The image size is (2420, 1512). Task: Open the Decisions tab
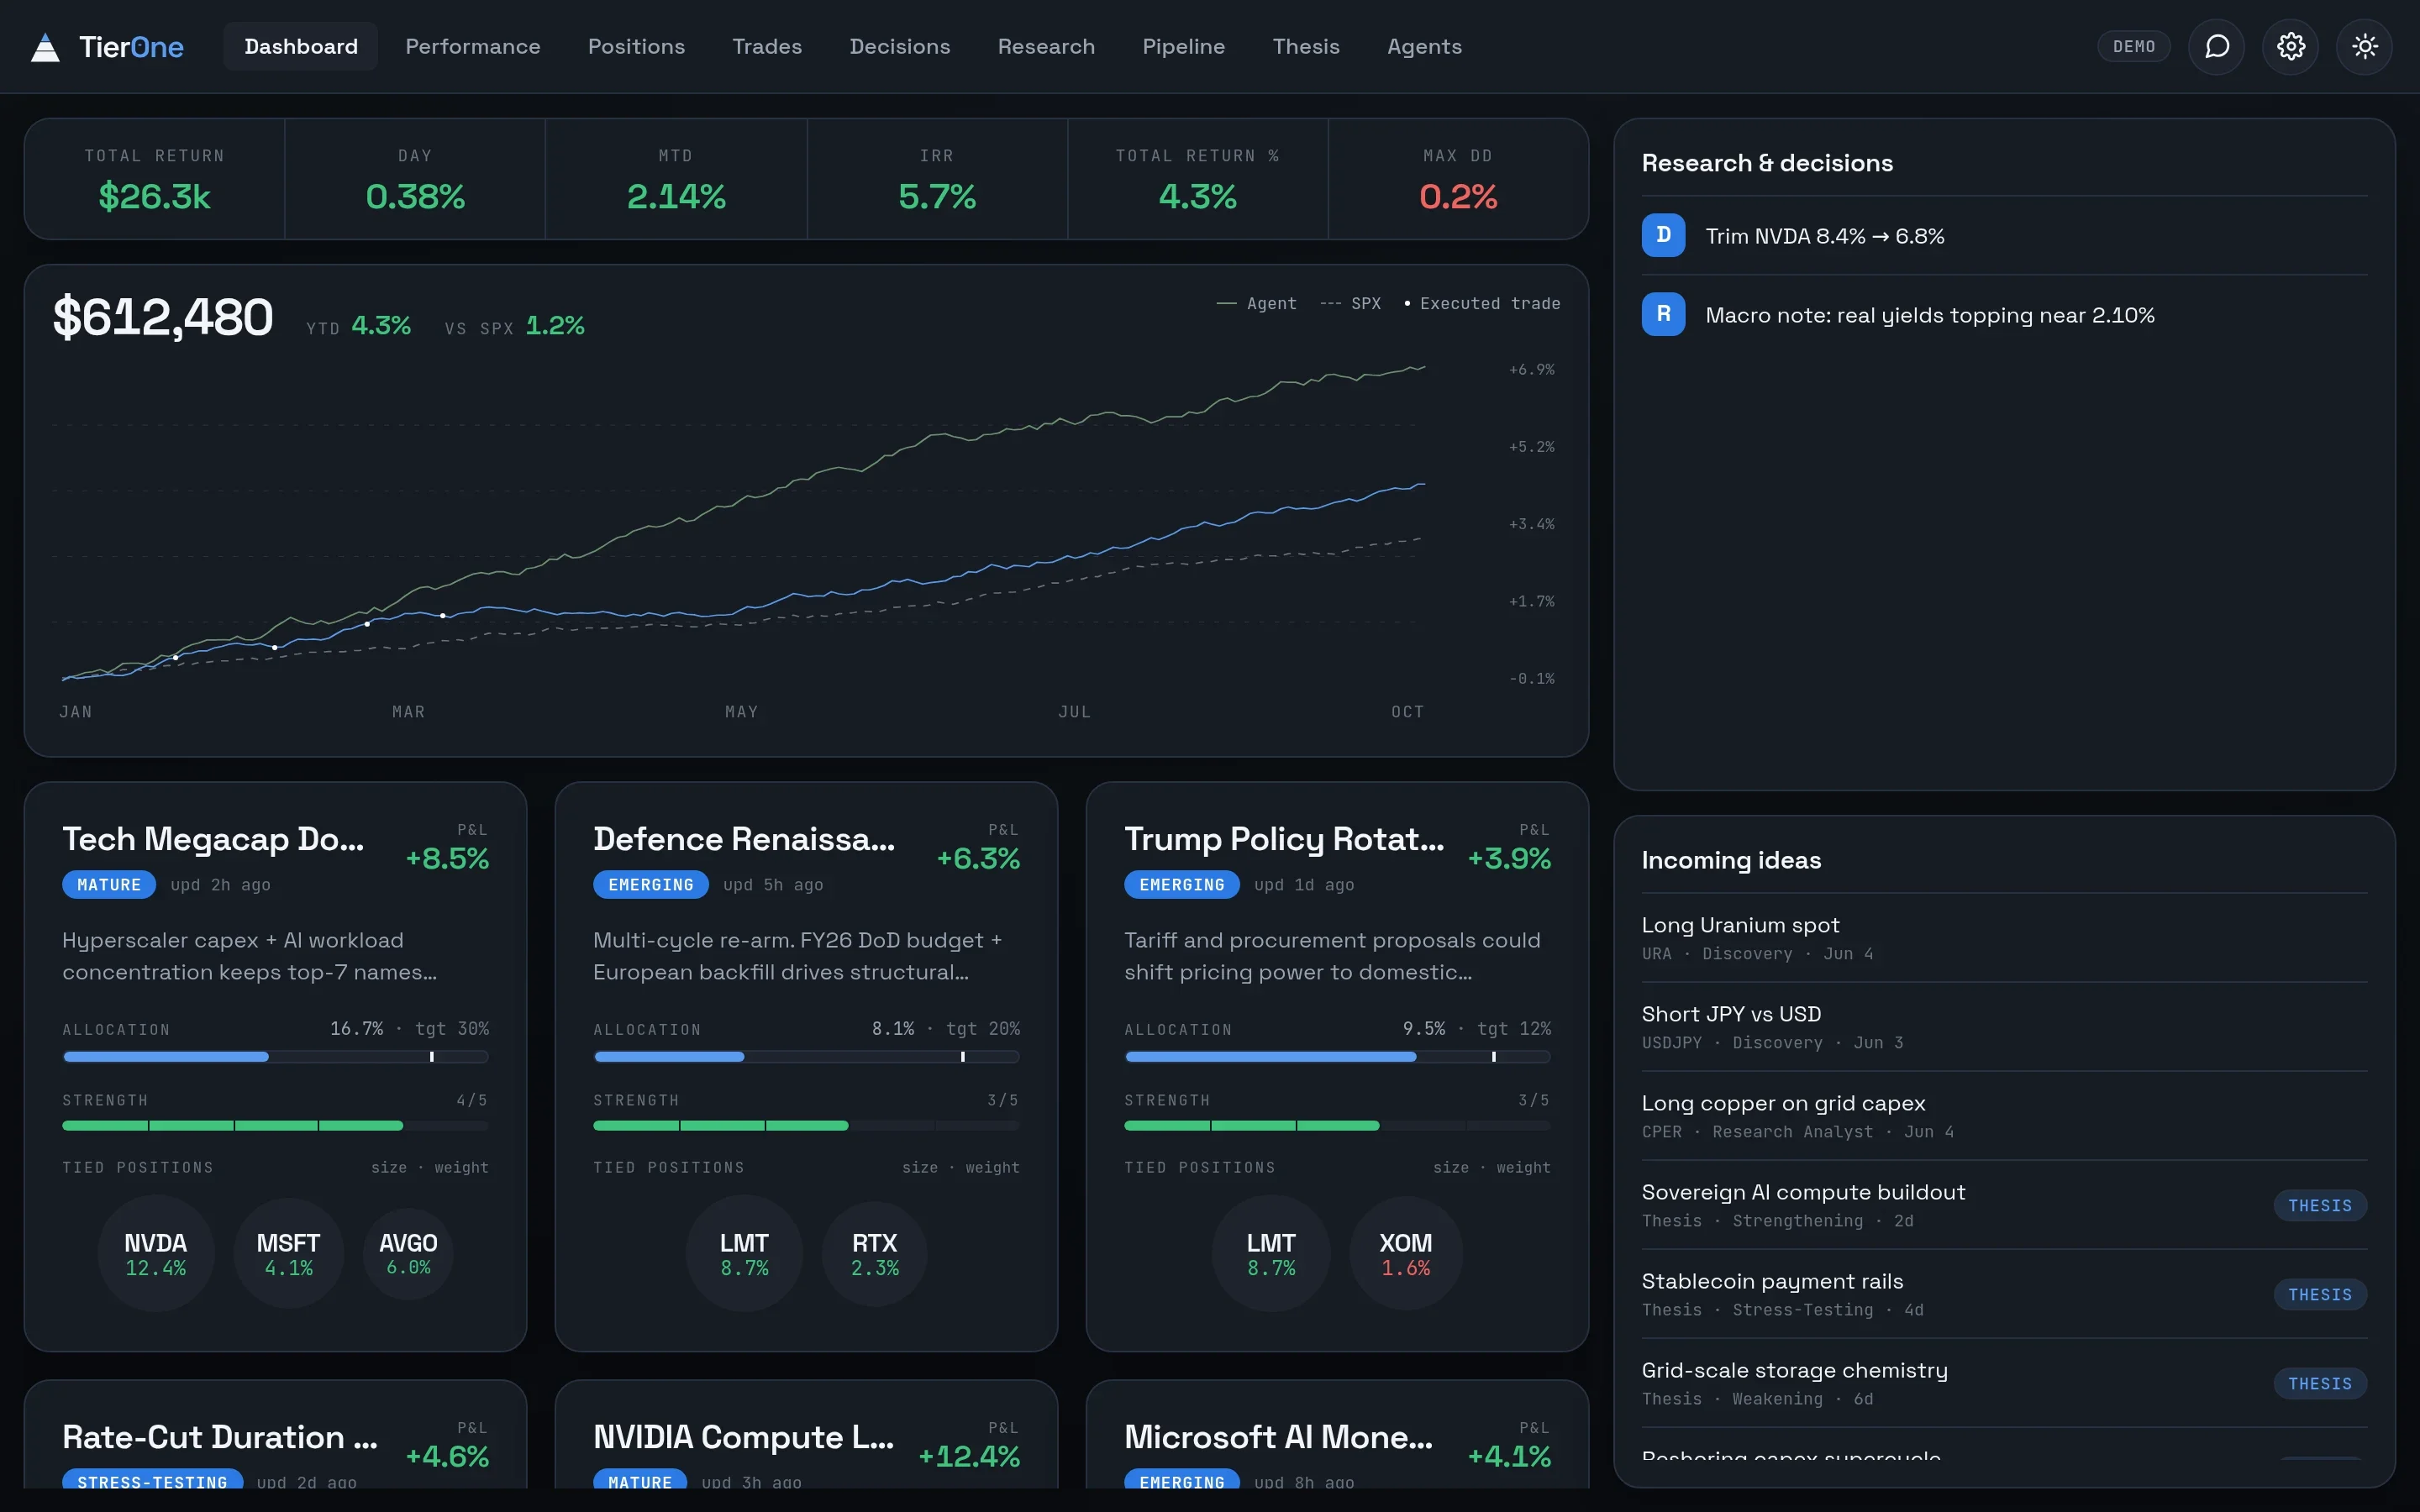pos(899,46)
